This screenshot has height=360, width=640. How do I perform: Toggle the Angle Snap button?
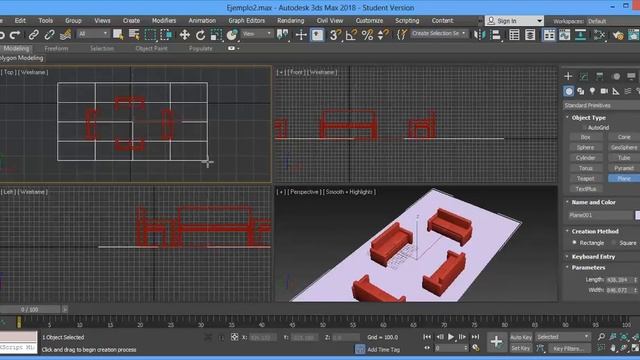[x=351, y=35]
